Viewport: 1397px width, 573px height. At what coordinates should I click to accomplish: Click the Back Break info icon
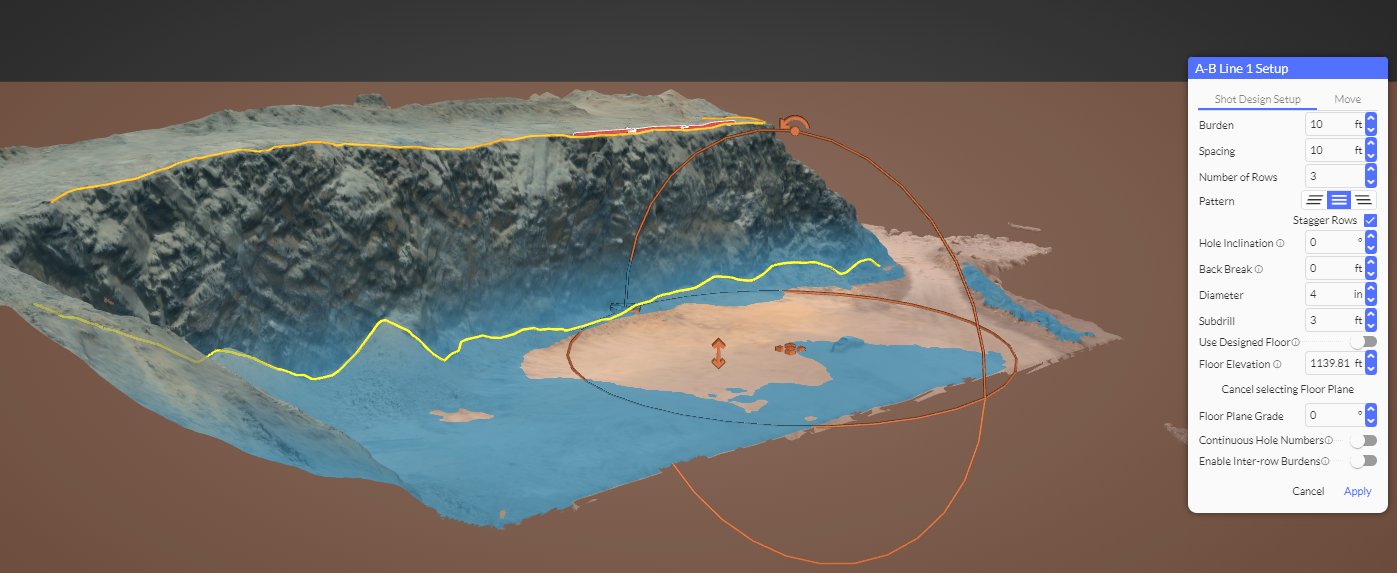coord(1258,270)
